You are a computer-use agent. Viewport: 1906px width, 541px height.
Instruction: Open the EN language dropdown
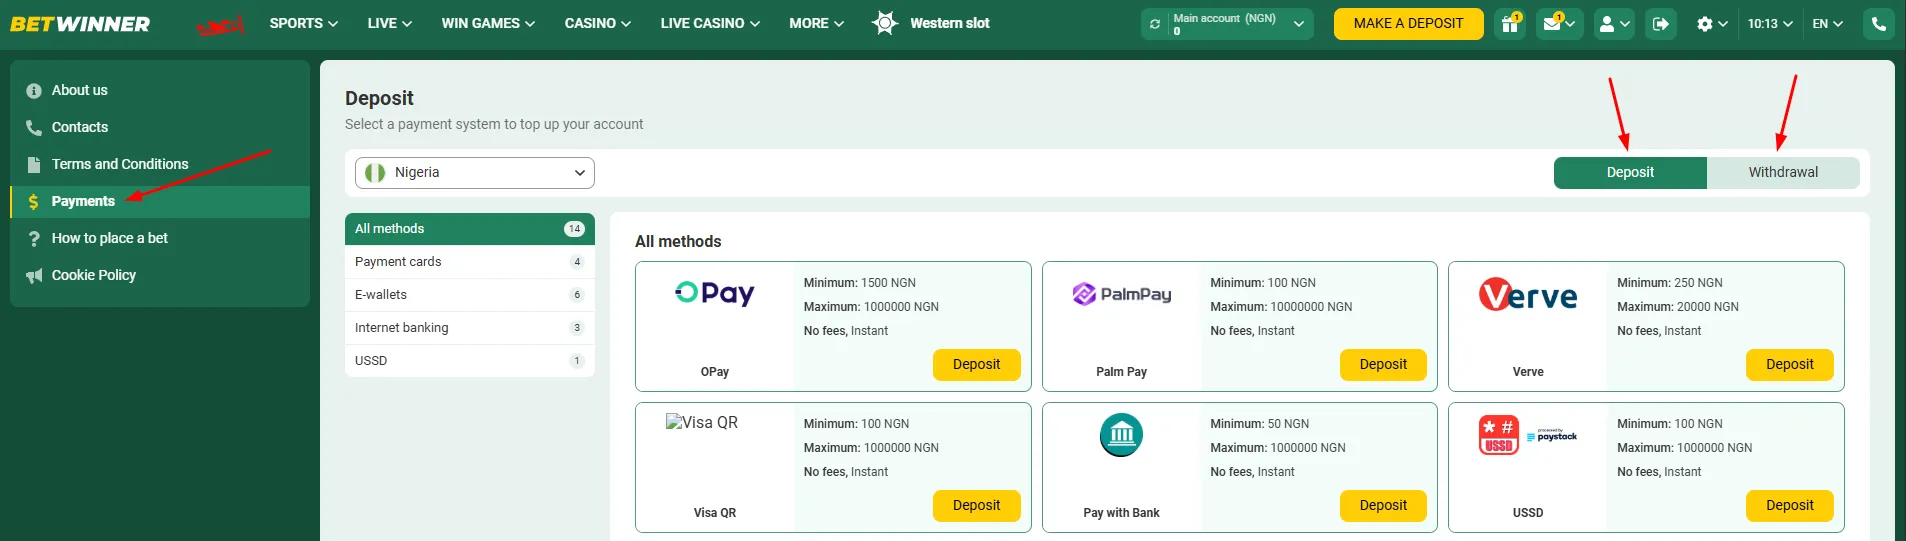point(1827,24)
